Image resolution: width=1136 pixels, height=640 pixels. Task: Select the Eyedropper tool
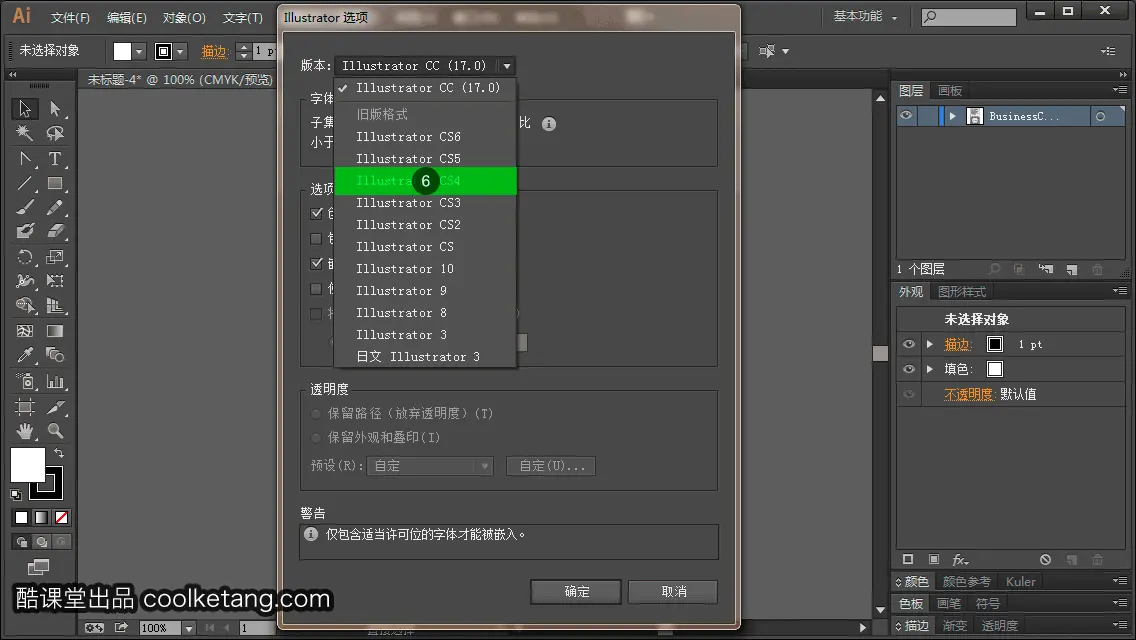(25, 355)
